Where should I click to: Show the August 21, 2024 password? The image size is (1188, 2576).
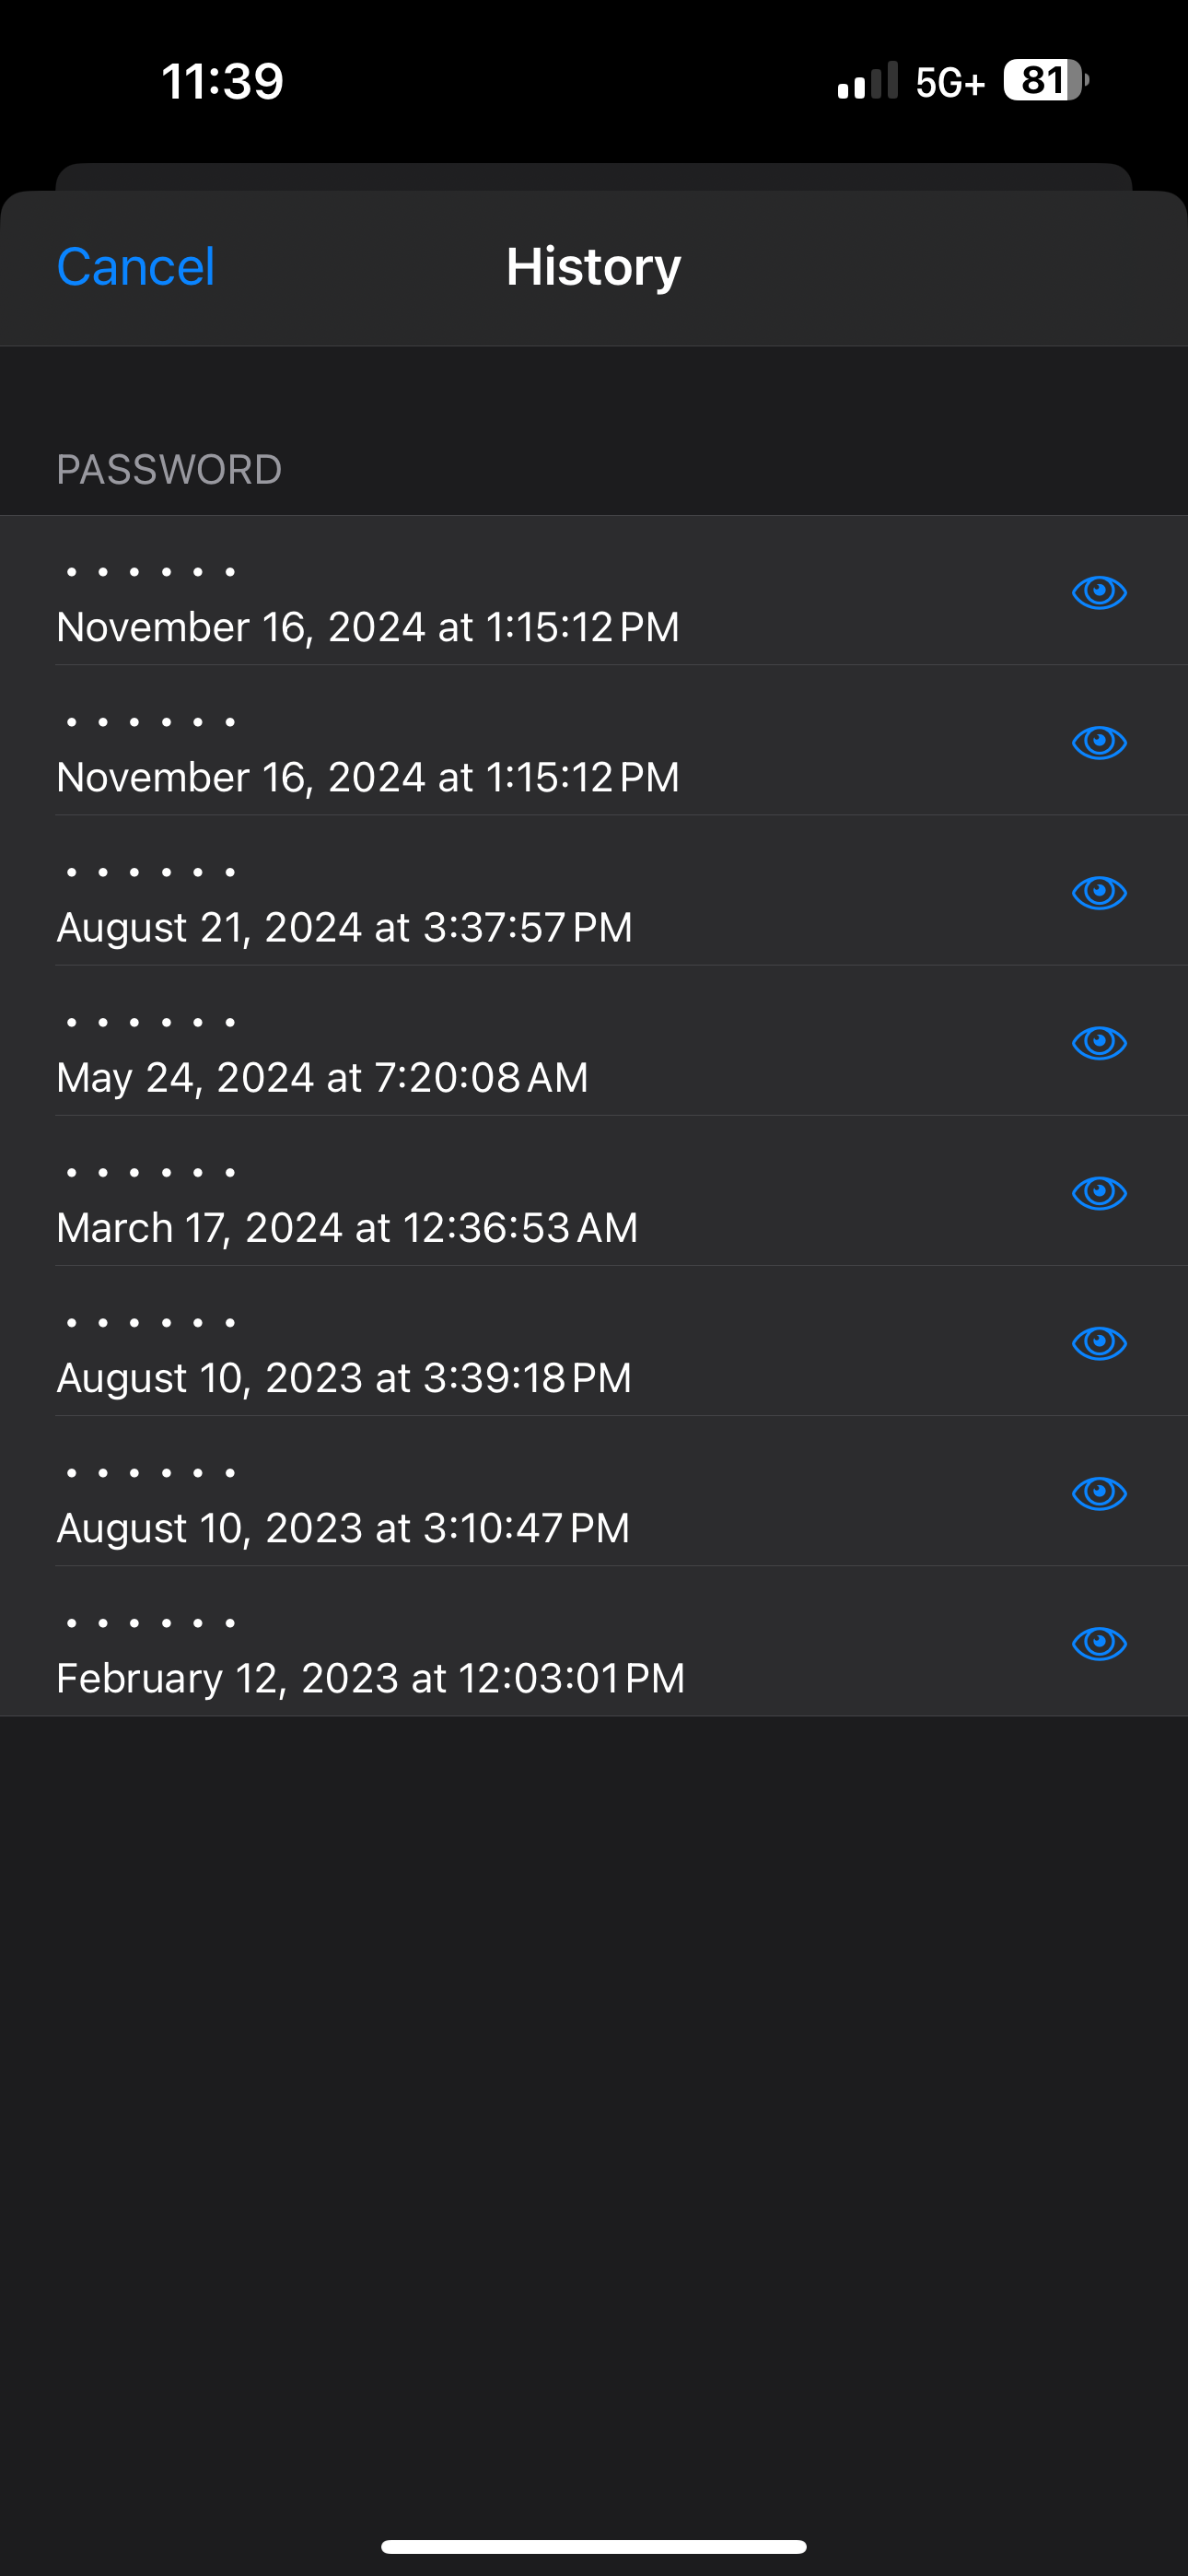click(x=1099, y=892)
